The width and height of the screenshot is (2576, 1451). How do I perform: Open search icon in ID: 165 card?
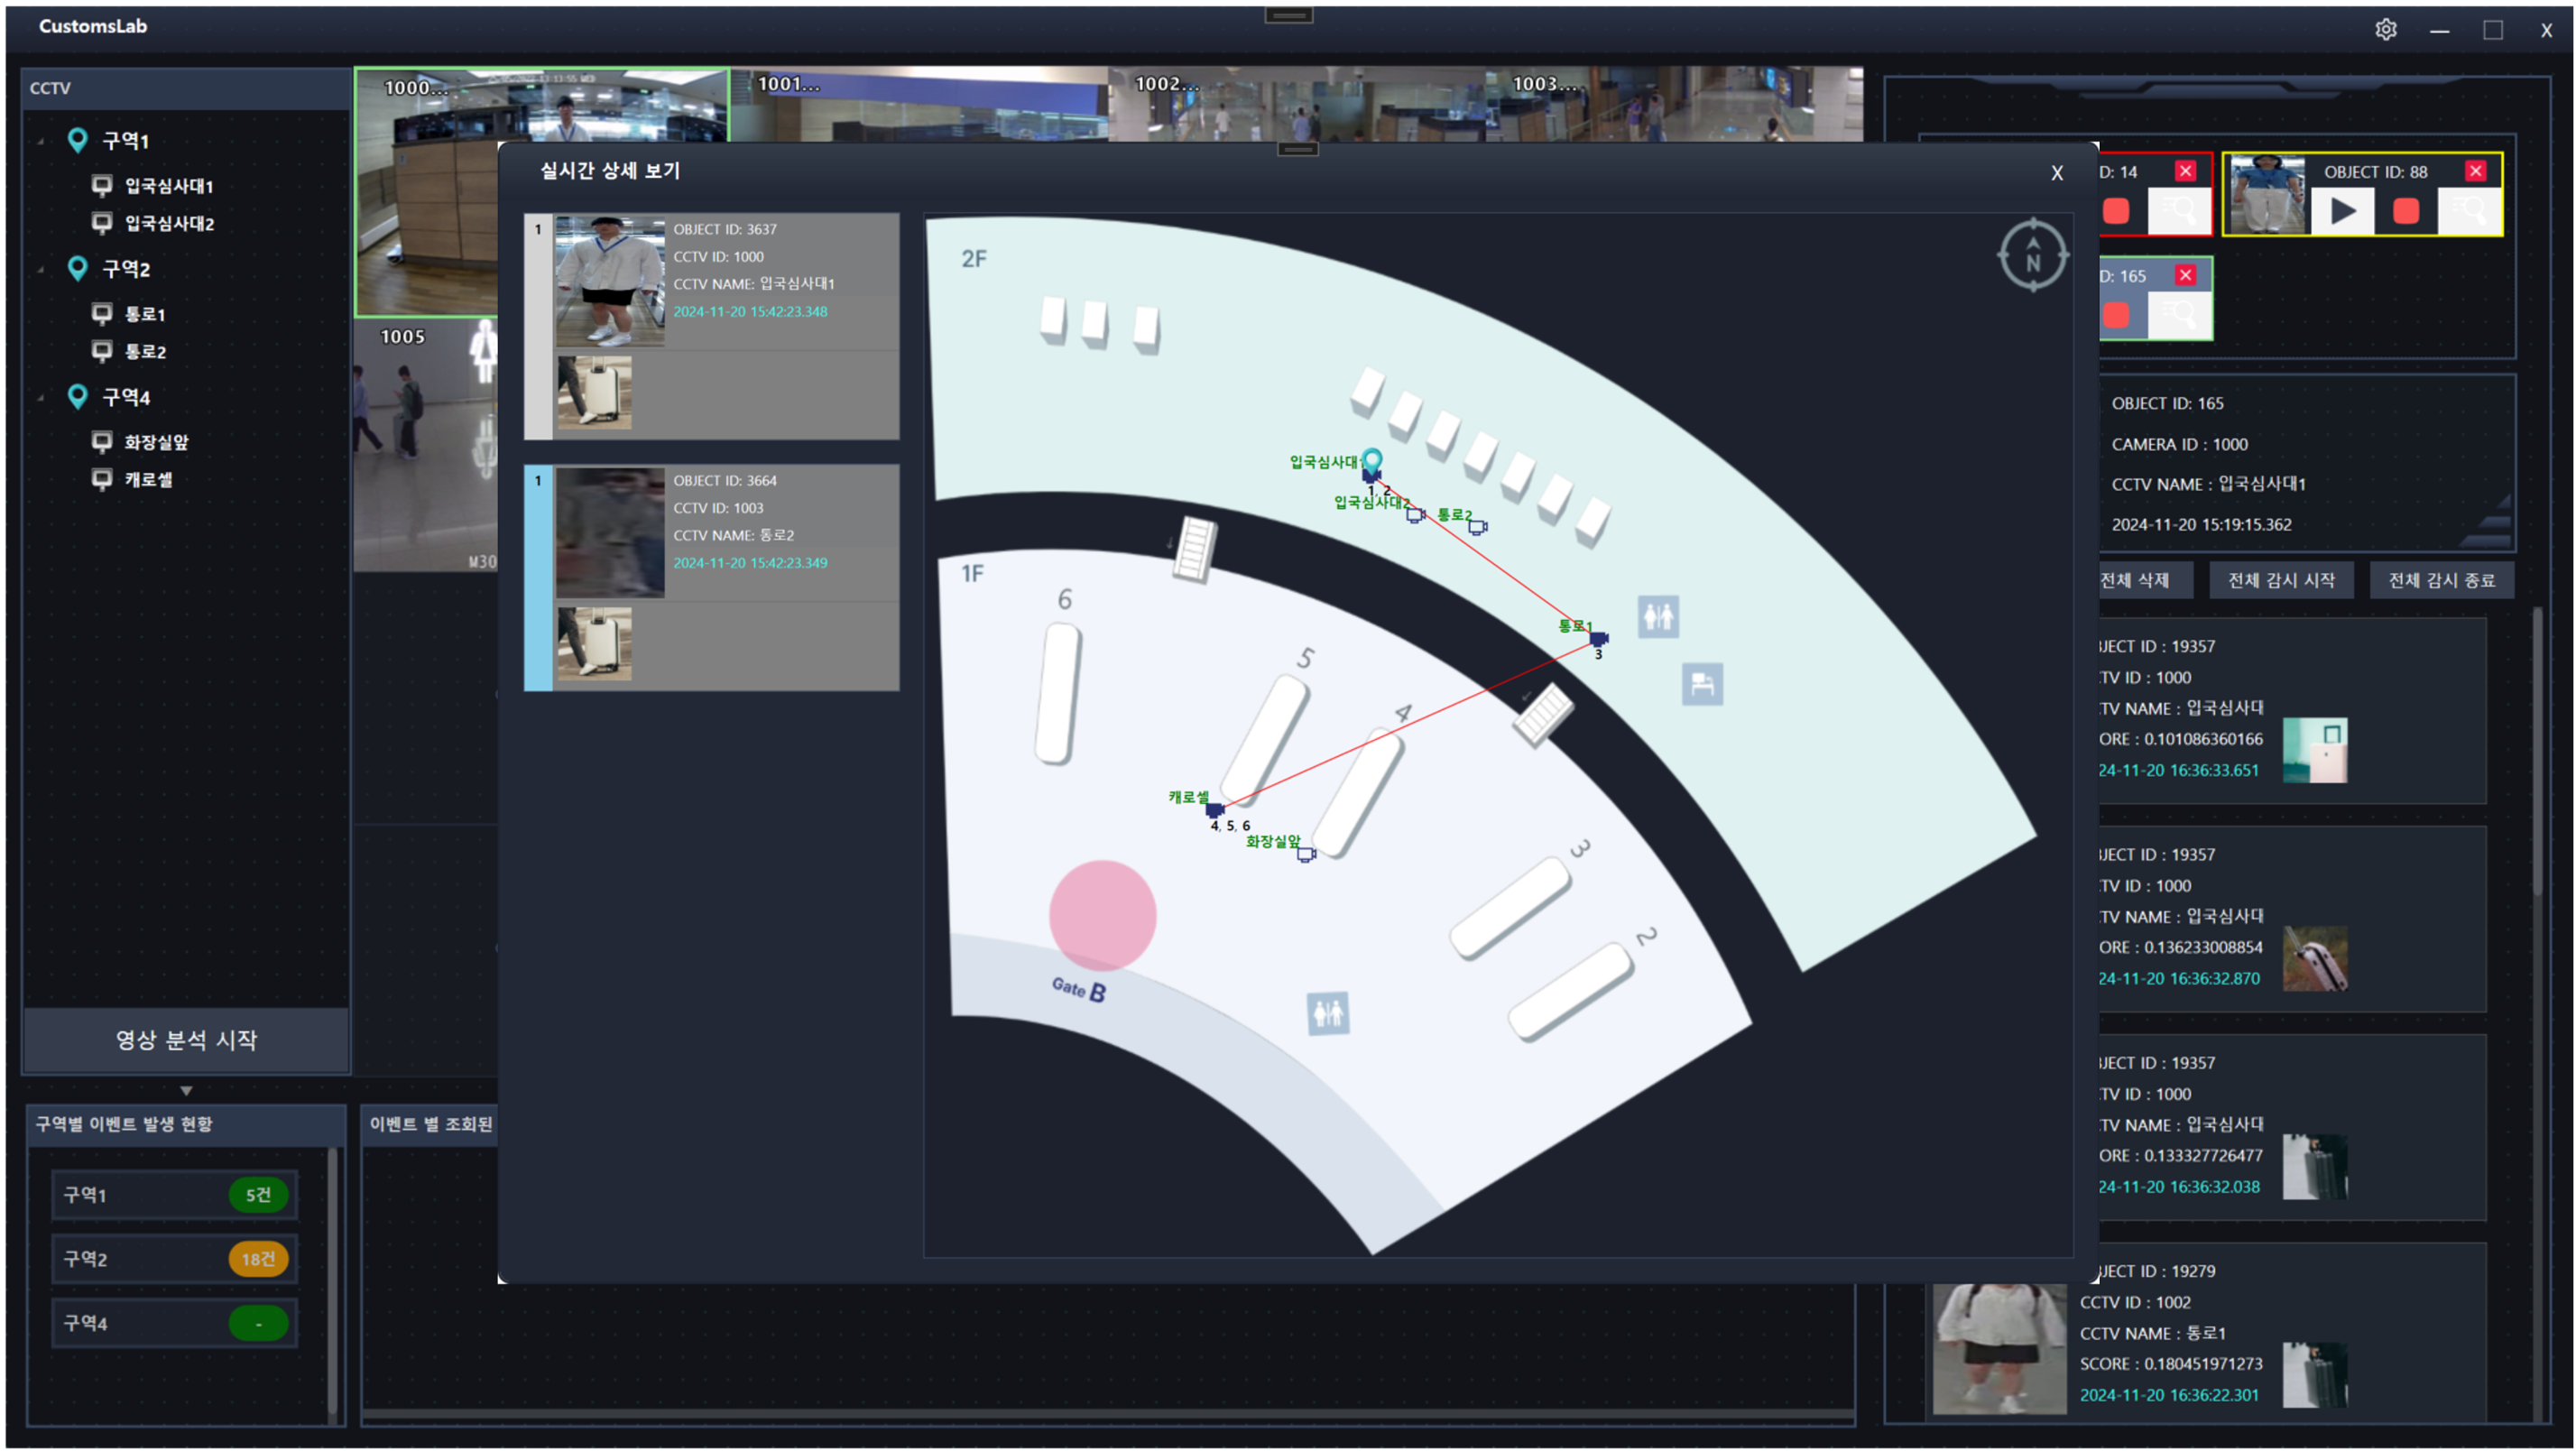(x=2179, y=315)
